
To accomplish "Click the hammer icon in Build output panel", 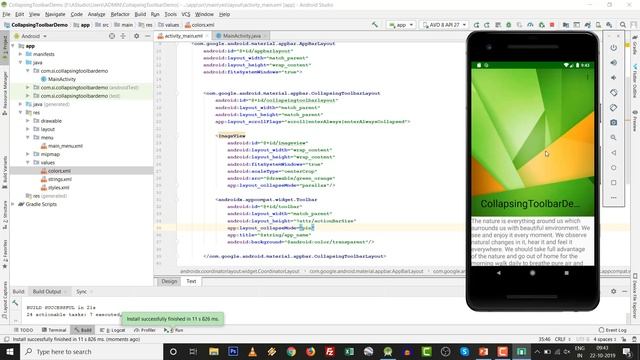I will (15, 302).
